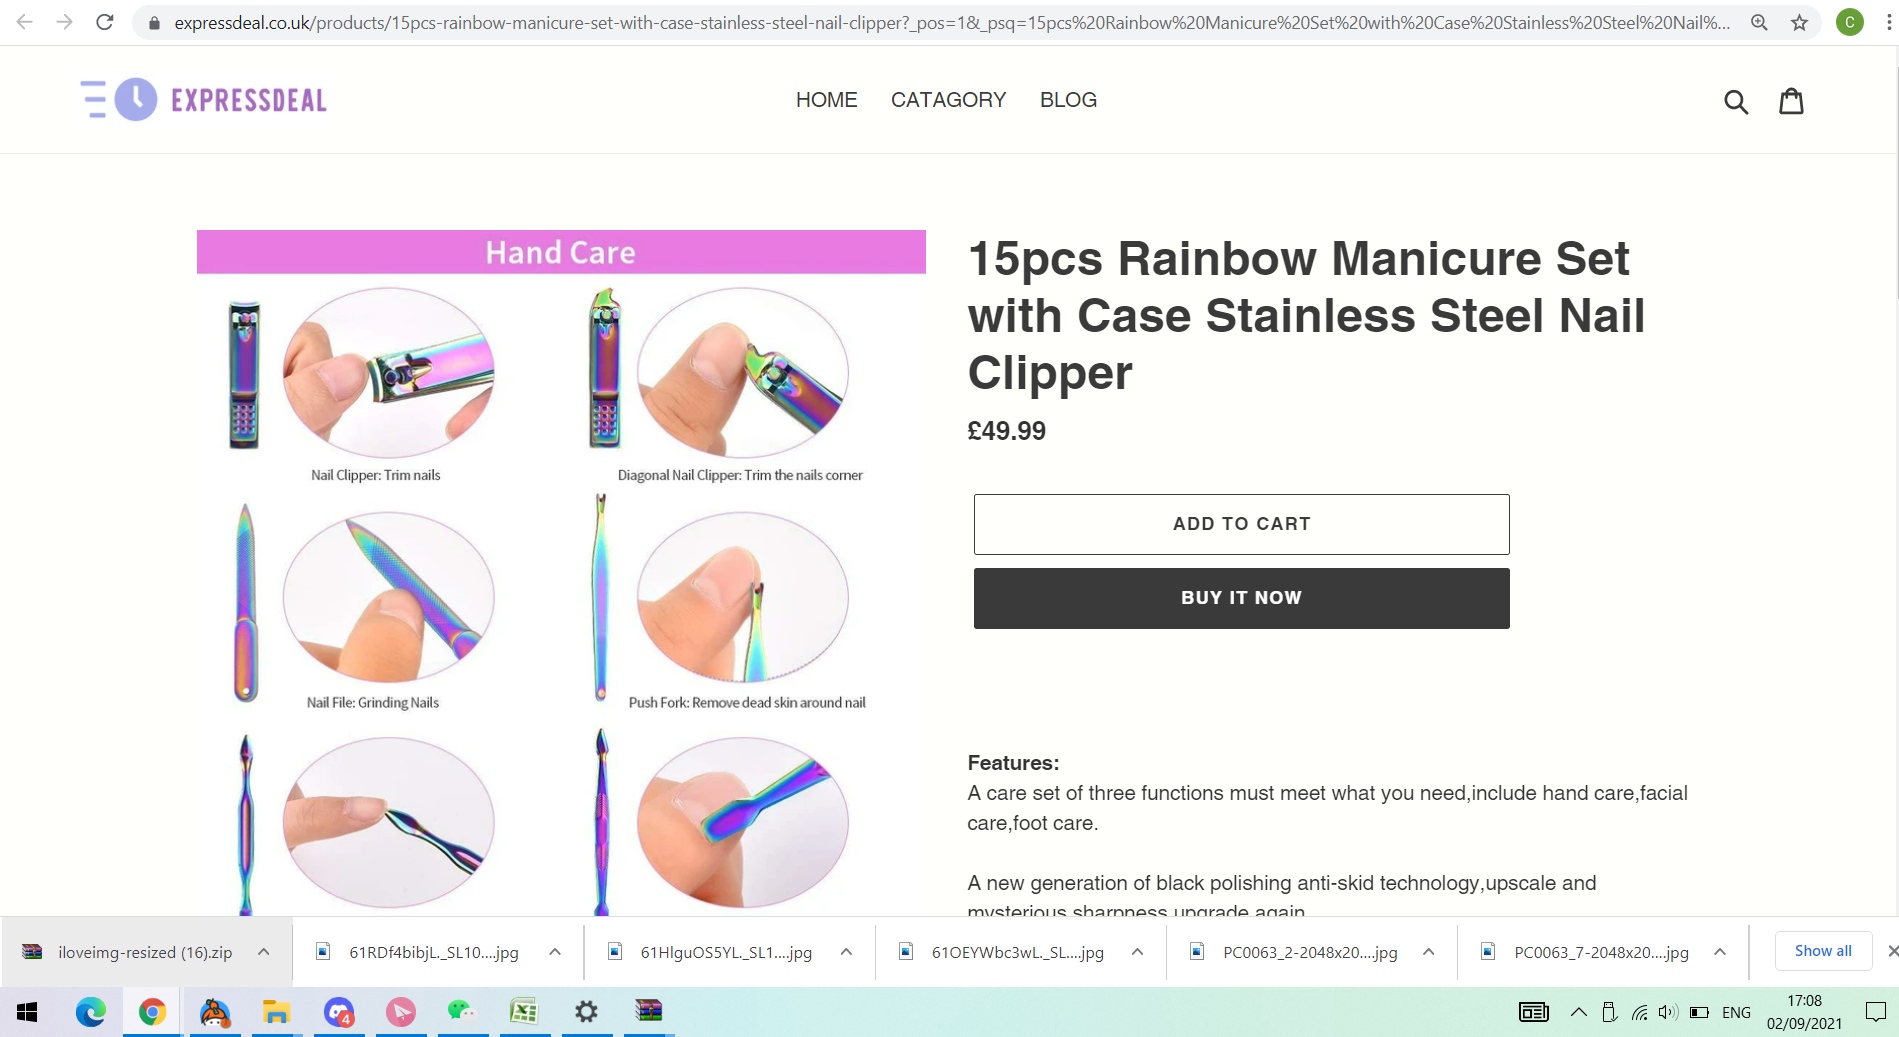Expand options for PC0063_7 jpg download
This screenshot has height=1037, width=1899.
[x=1720, y=952]
